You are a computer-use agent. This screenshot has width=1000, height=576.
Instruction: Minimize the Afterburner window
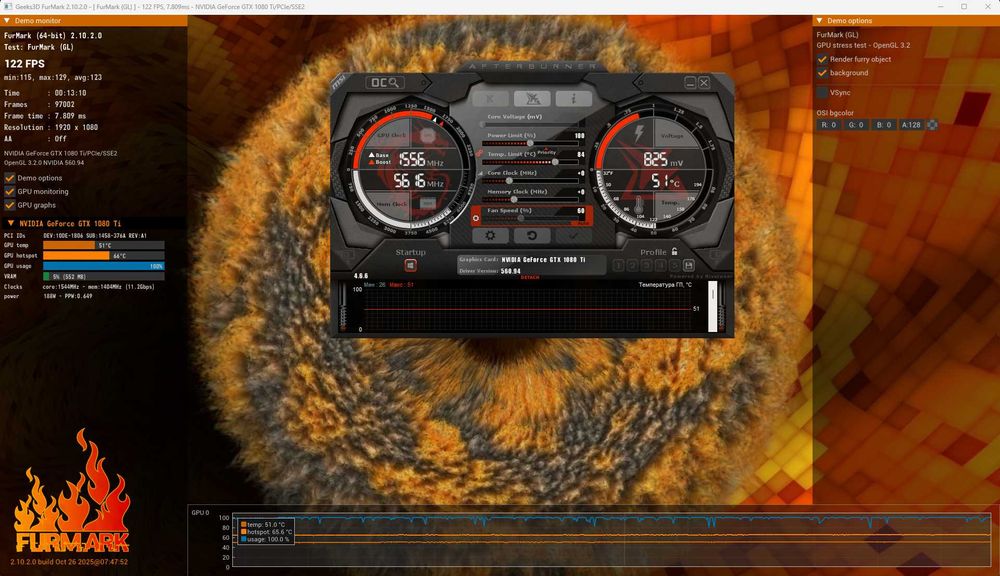pyautogui.click(x=690, y=82)
